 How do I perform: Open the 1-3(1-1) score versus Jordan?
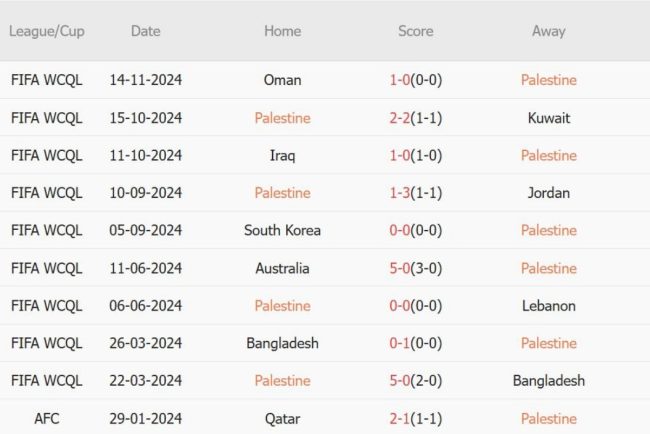[415, 193]
